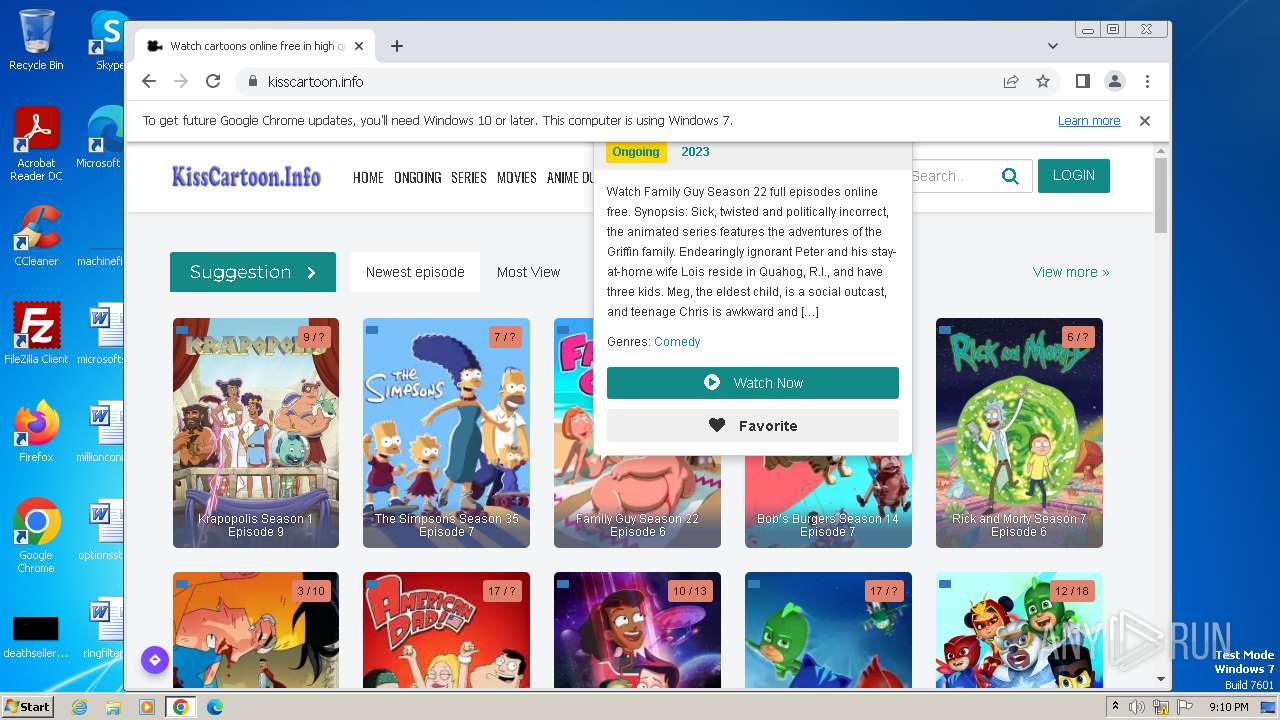Open the Learn more link
Viewport: 1280px width, 720px height.
pyautogui.click(x=1089, y=121)
